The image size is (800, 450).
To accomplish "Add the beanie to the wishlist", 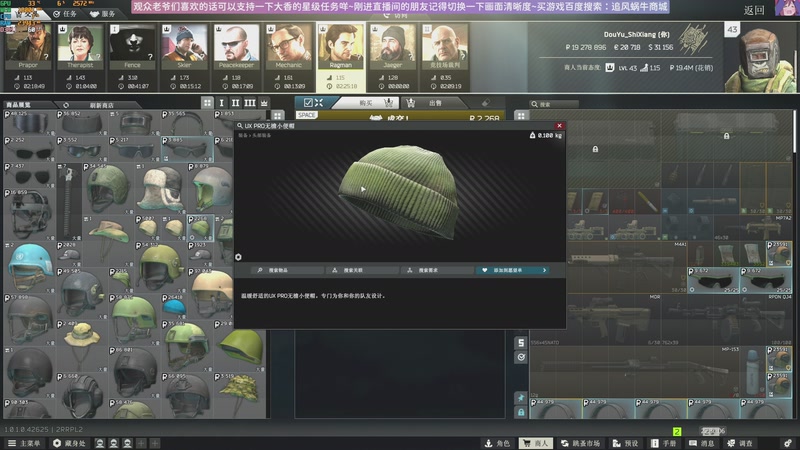I will click(513, 270).
